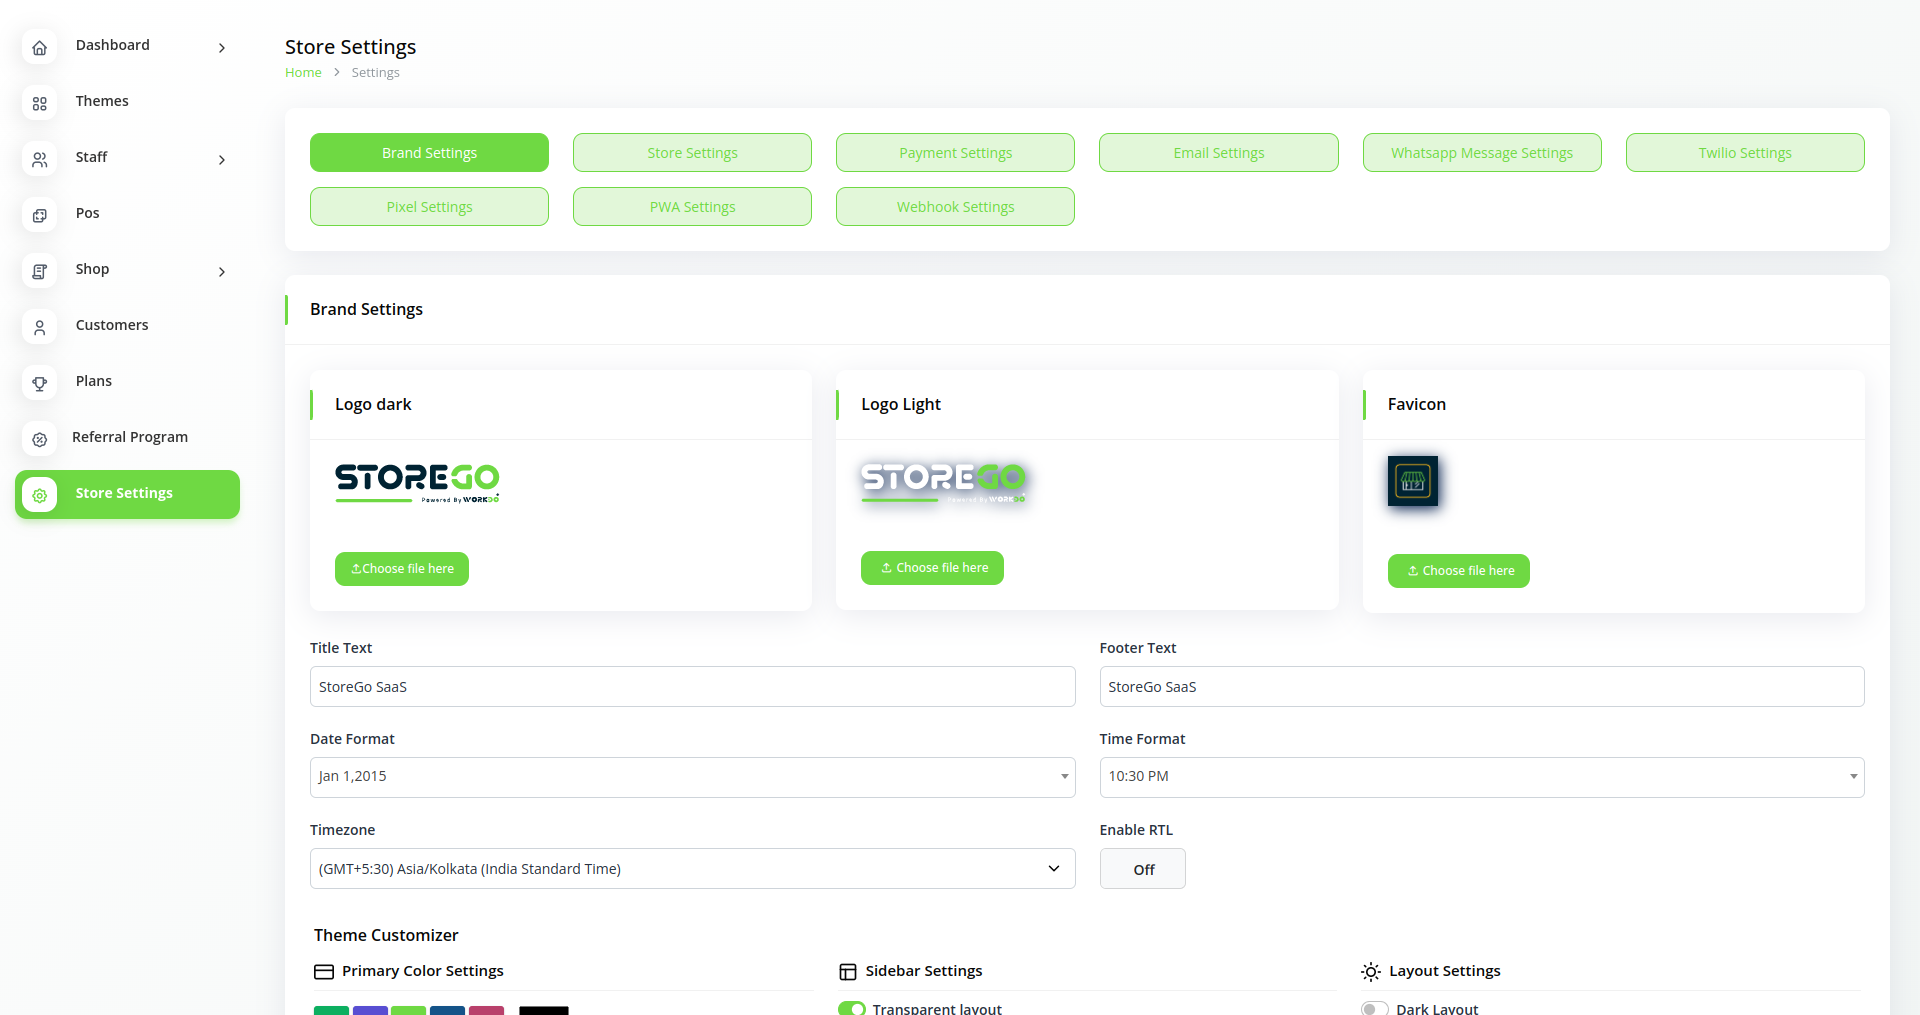Image resolution: width=1920 pixels, height=1015 pixels.
Task: Click the Customers person icon
Action: (x=40, y=327)
